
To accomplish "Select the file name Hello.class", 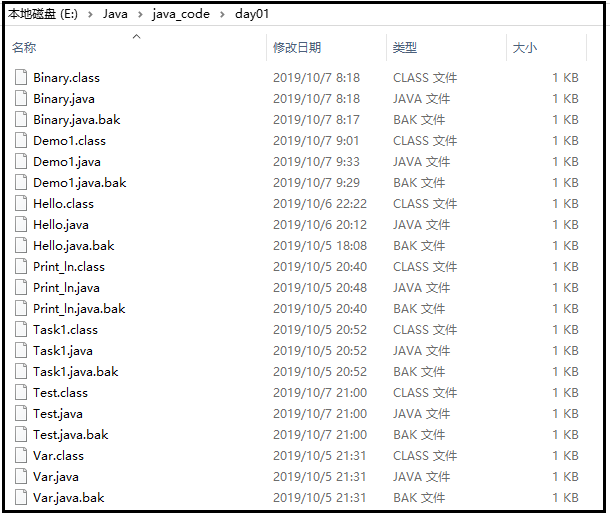I will [63, 203].
